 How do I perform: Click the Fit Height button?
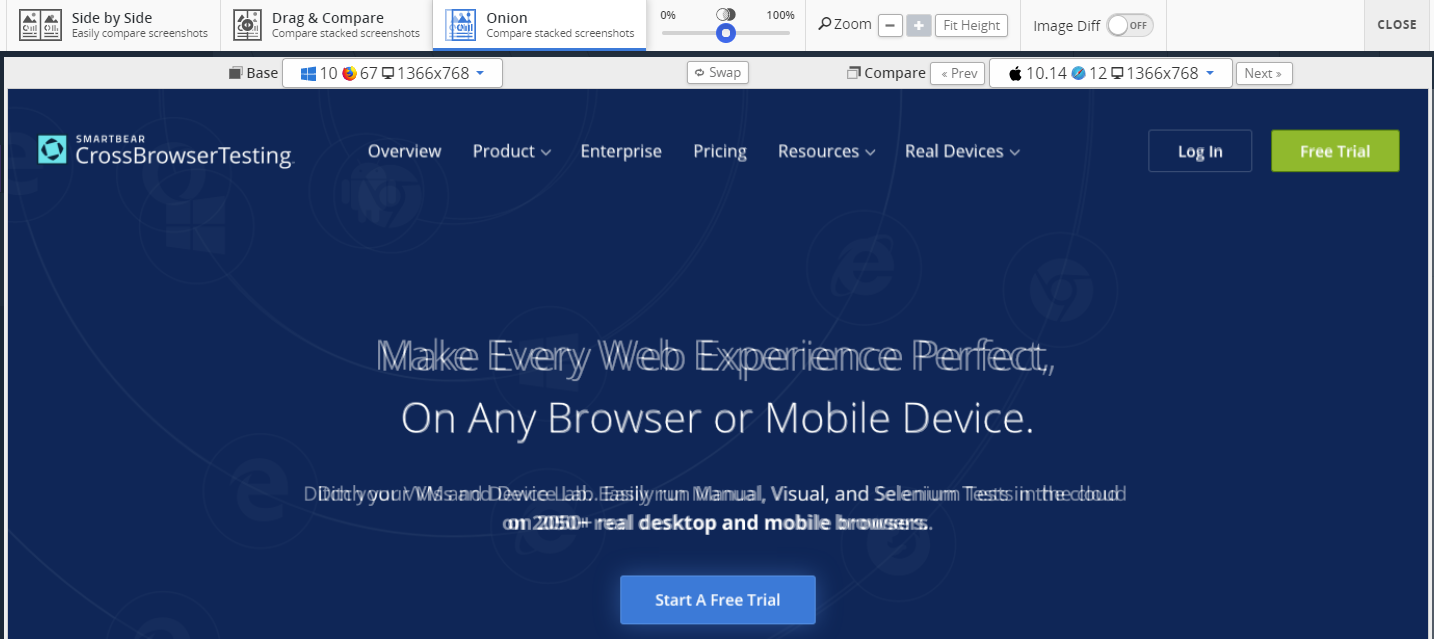point(971,25)
